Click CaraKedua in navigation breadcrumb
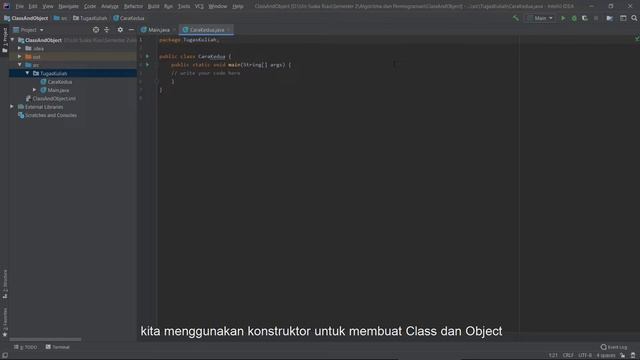640x360 pixels. 129,18
